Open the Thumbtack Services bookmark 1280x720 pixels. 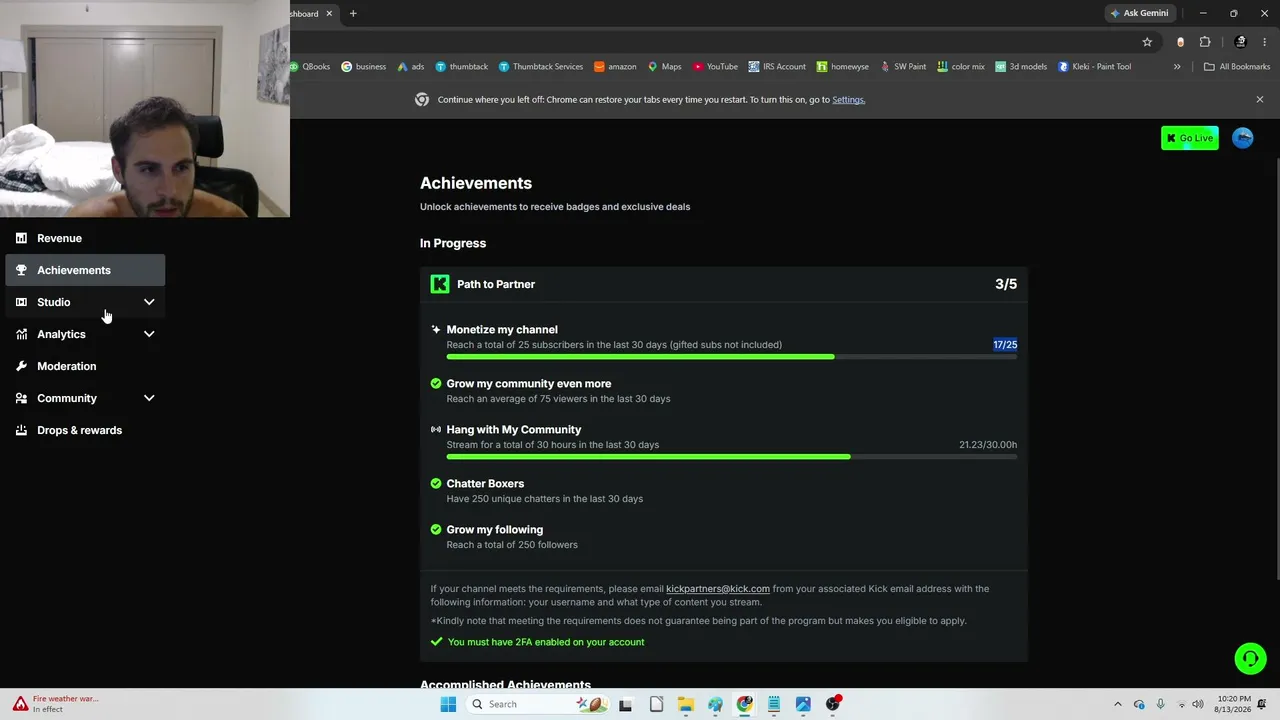point(541,67)
